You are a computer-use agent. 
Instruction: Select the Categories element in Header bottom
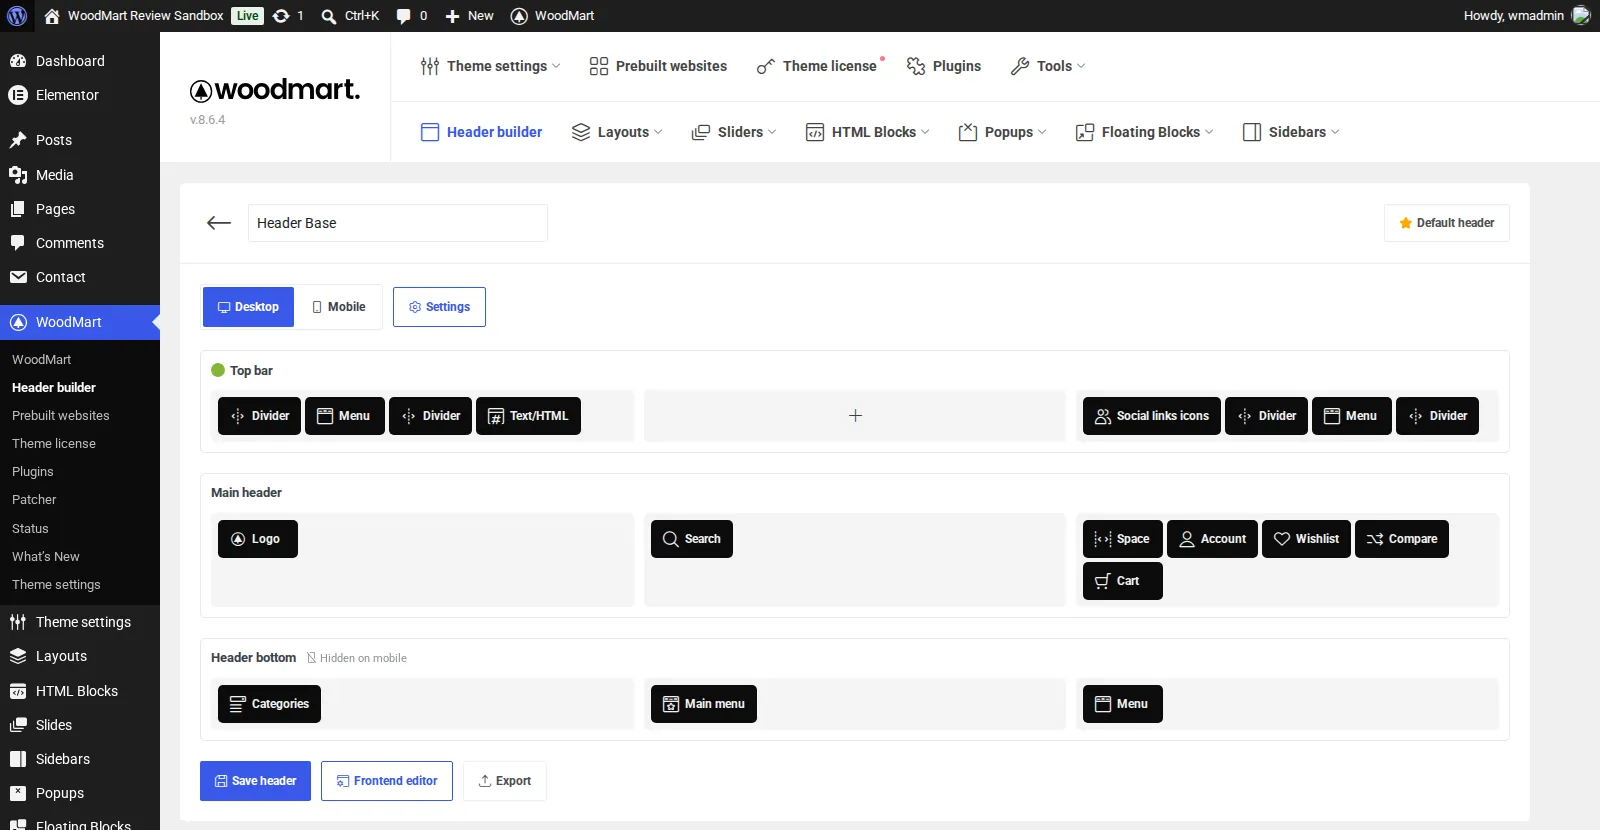pyautogui.click(x=269, y=704)
